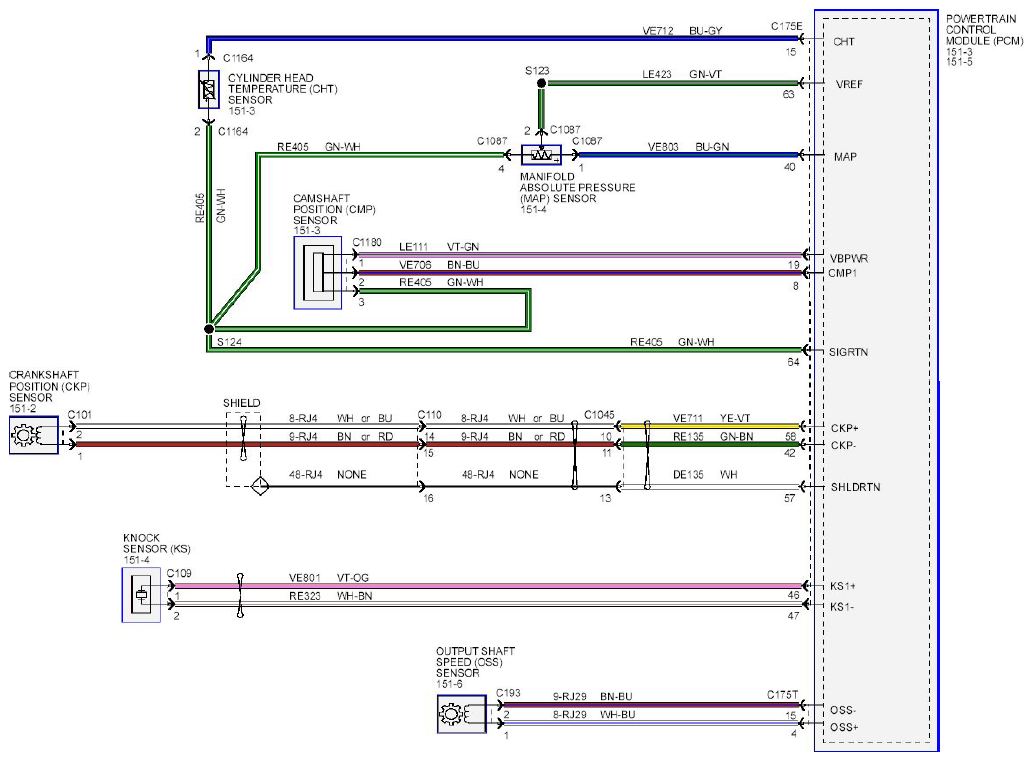The width and height of the screenshot is (1033, 761).
Task: Select the RE323 wire circuit label
Action: coord(304,596)
